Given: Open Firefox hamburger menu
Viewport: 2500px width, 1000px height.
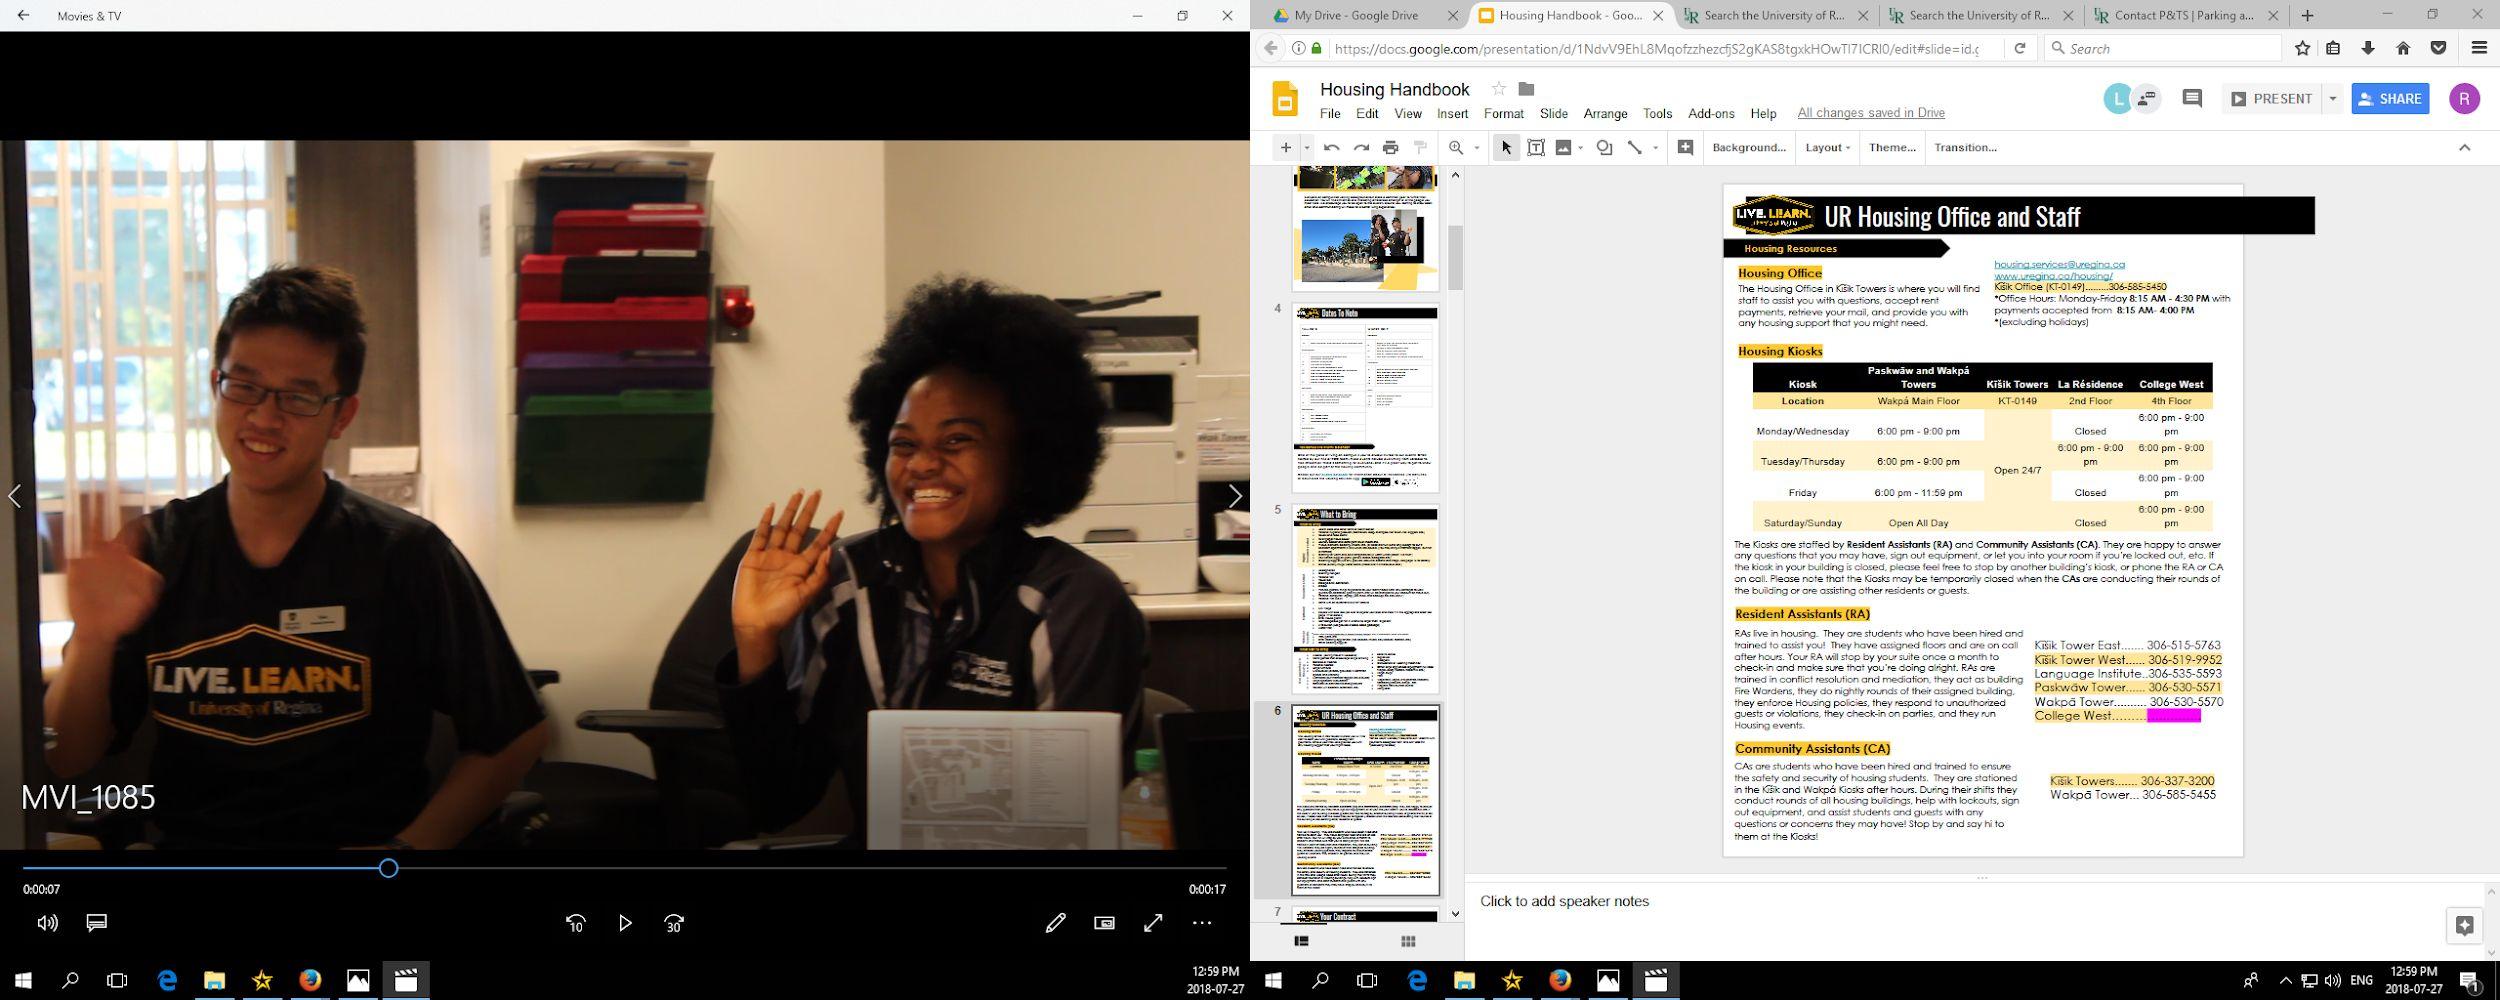Looking at the screenshot, I should [x=2479, y=48].
